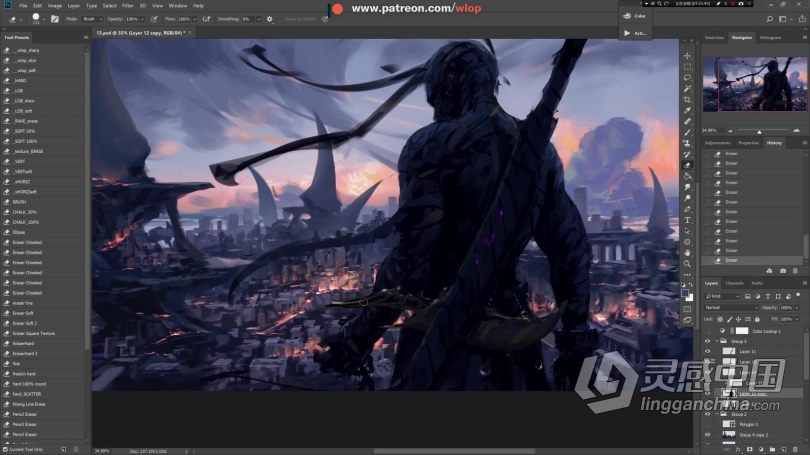Select the _wlop_sharp tool preset
Screen dimensions: 810x455
pos(42,50)
